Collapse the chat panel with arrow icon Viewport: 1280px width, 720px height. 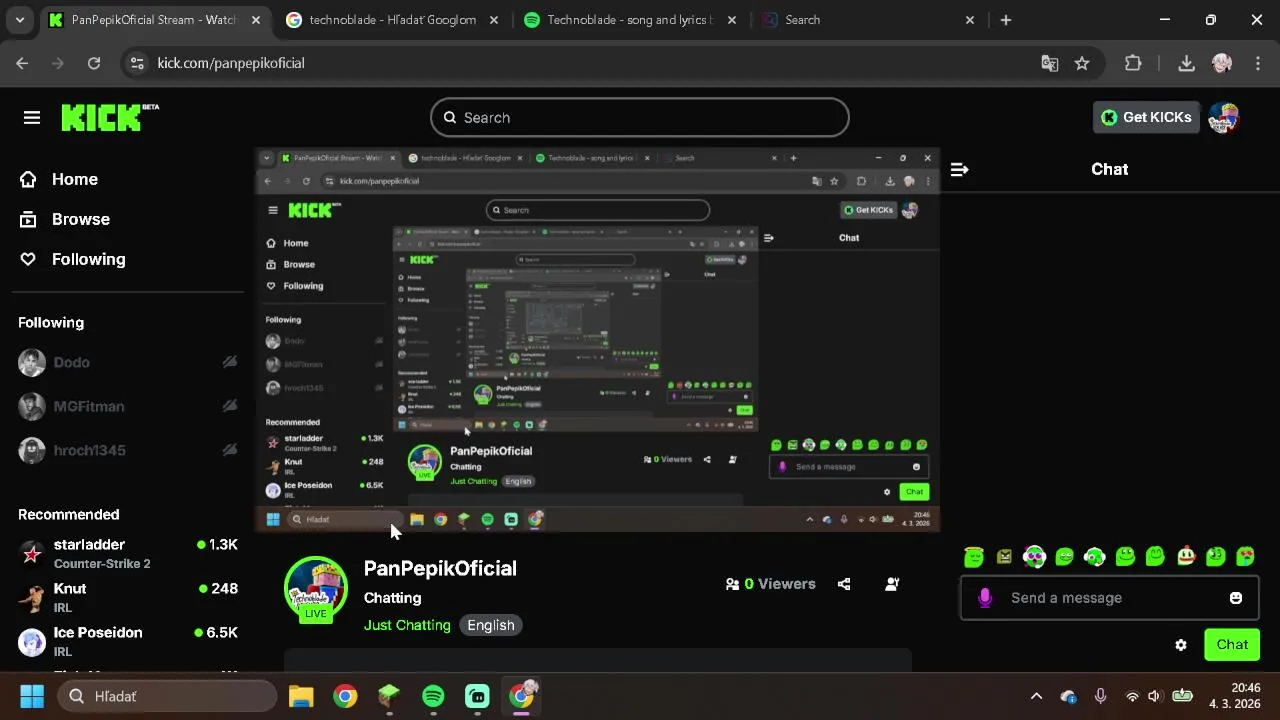(x=959, y=170)
